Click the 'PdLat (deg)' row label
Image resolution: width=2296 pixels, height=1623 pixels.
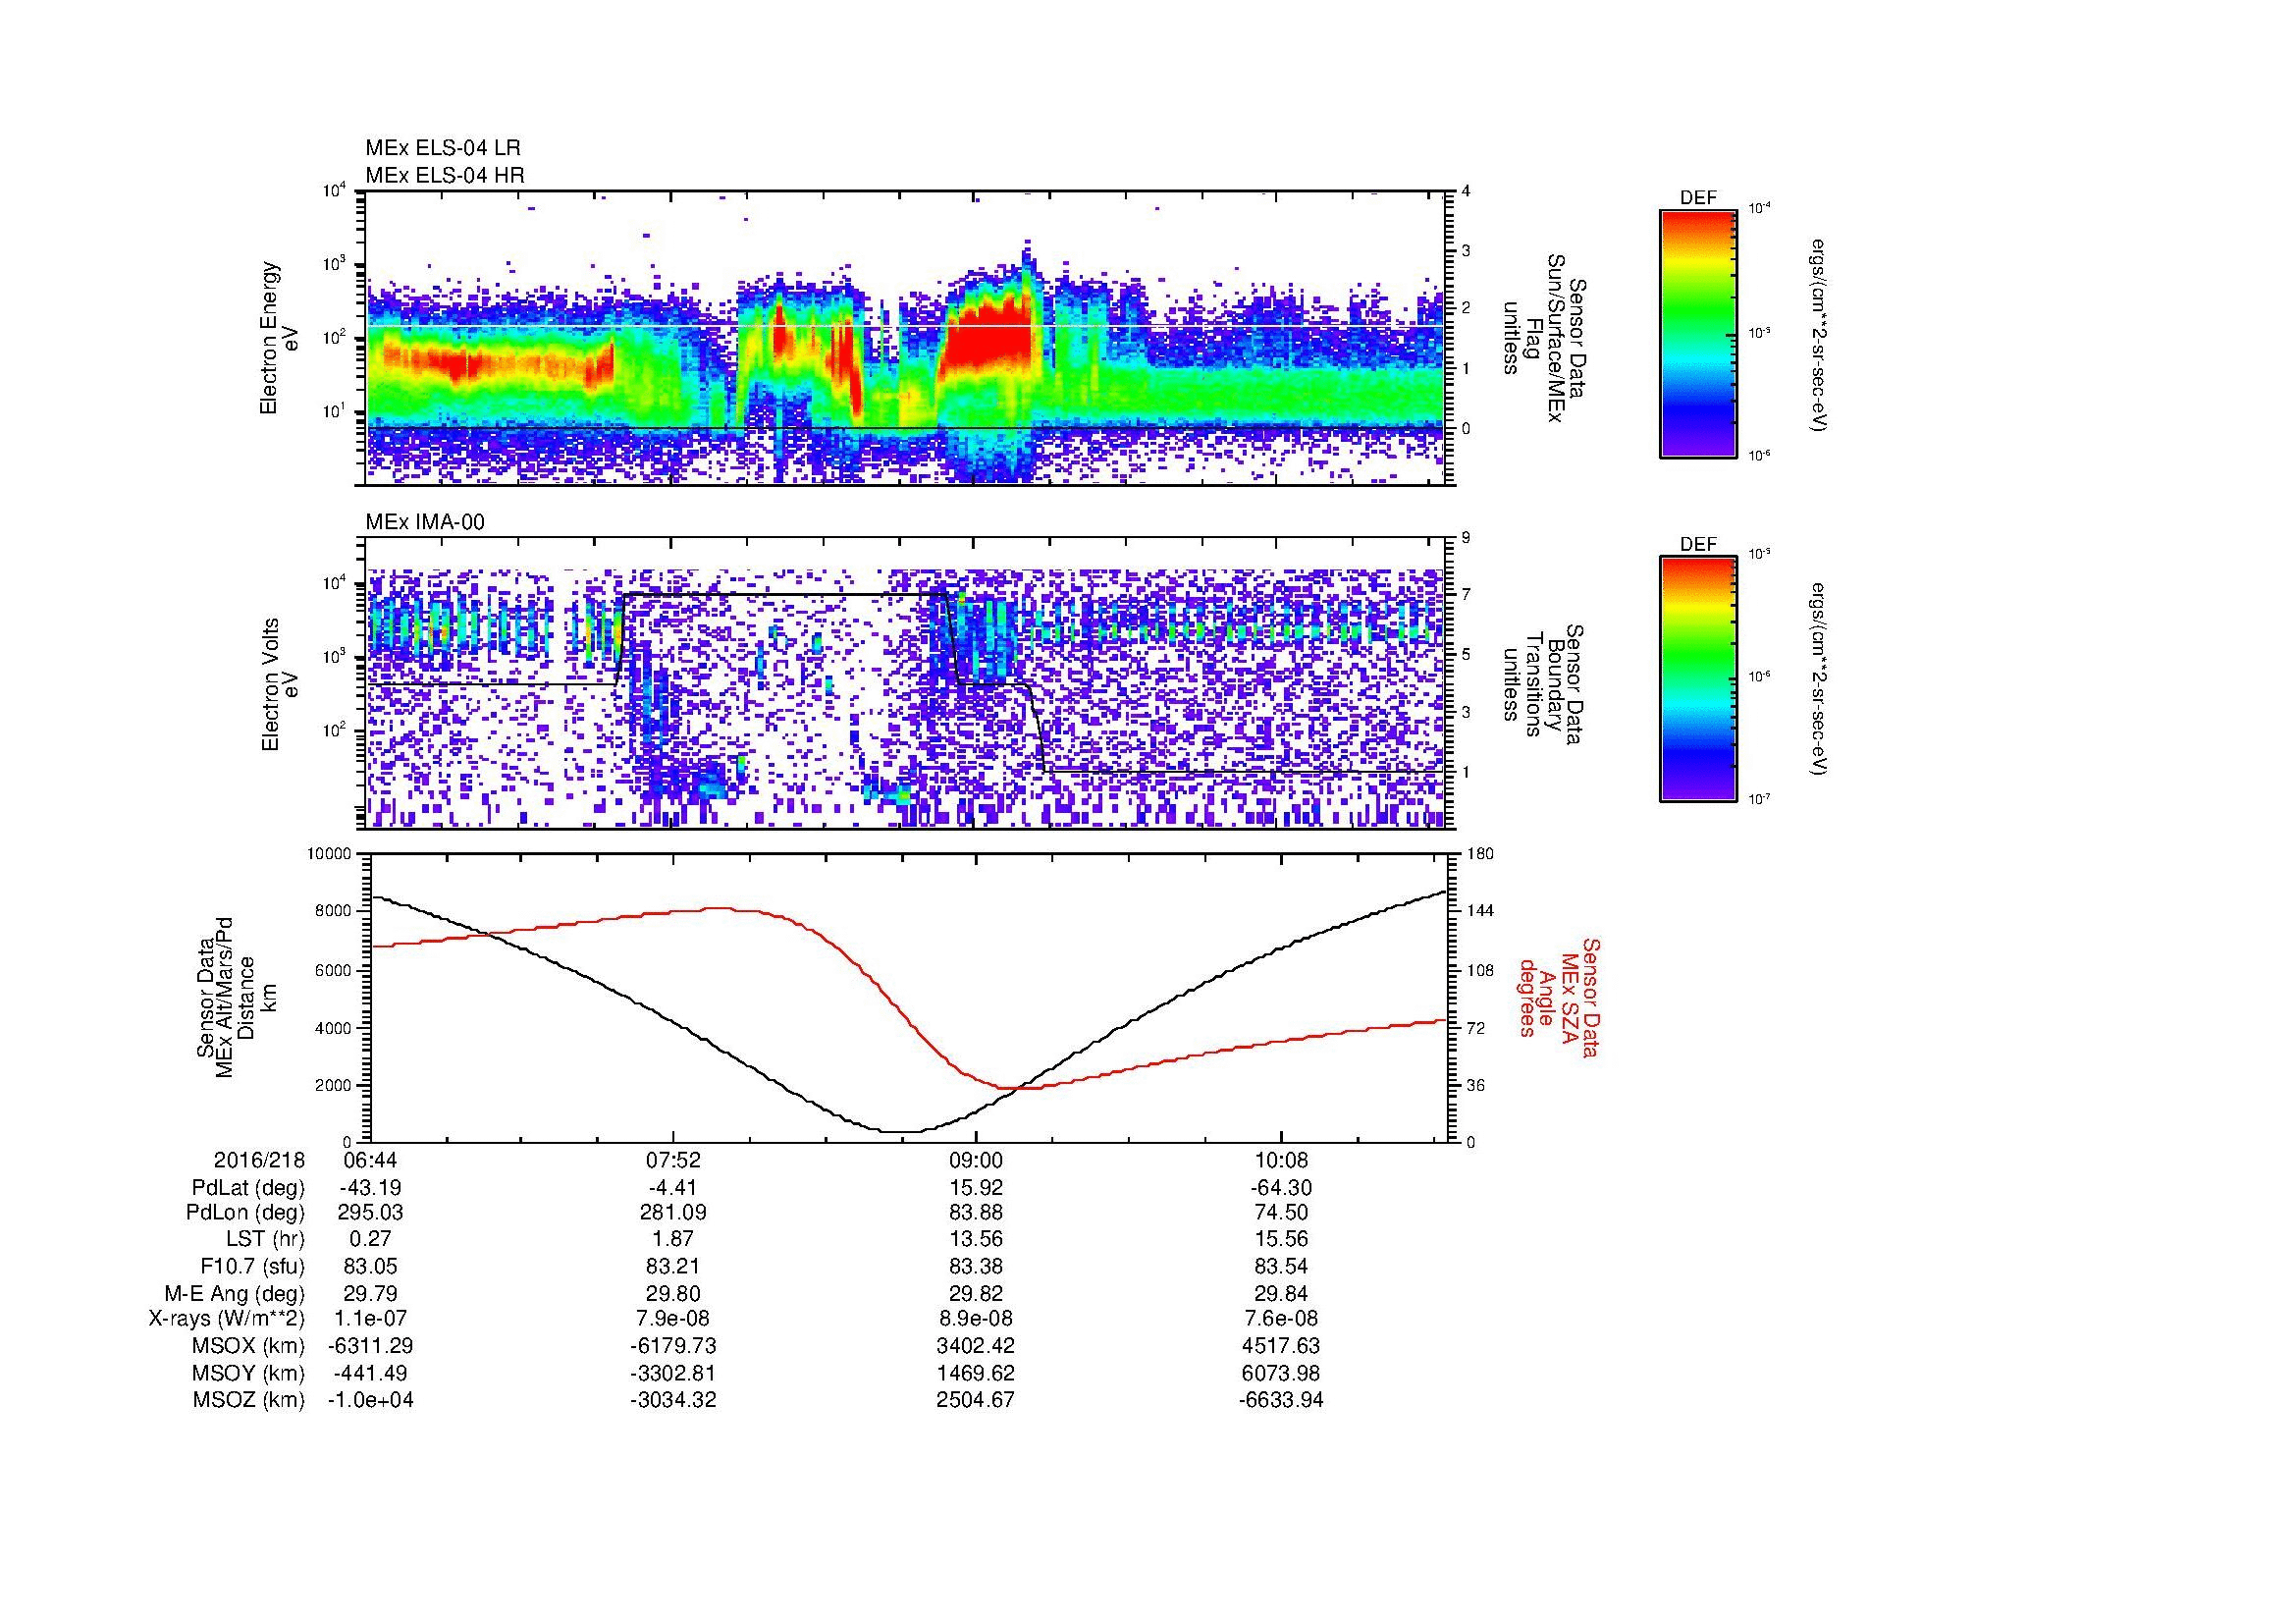tap(248, 1188)
